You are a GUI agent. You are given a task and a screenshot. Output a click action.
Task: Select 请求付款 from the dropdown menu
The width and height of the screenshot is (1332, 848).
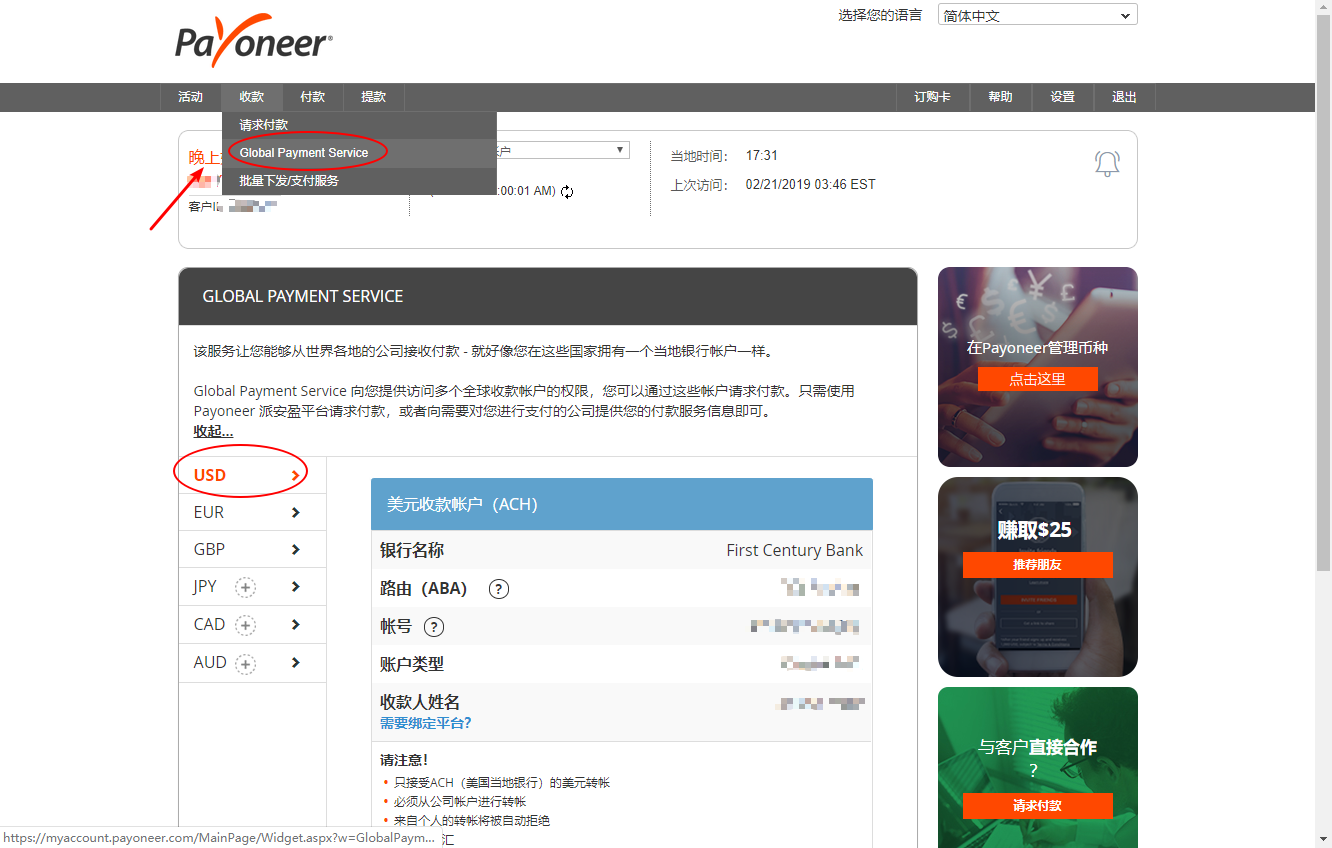click(360, 125)
